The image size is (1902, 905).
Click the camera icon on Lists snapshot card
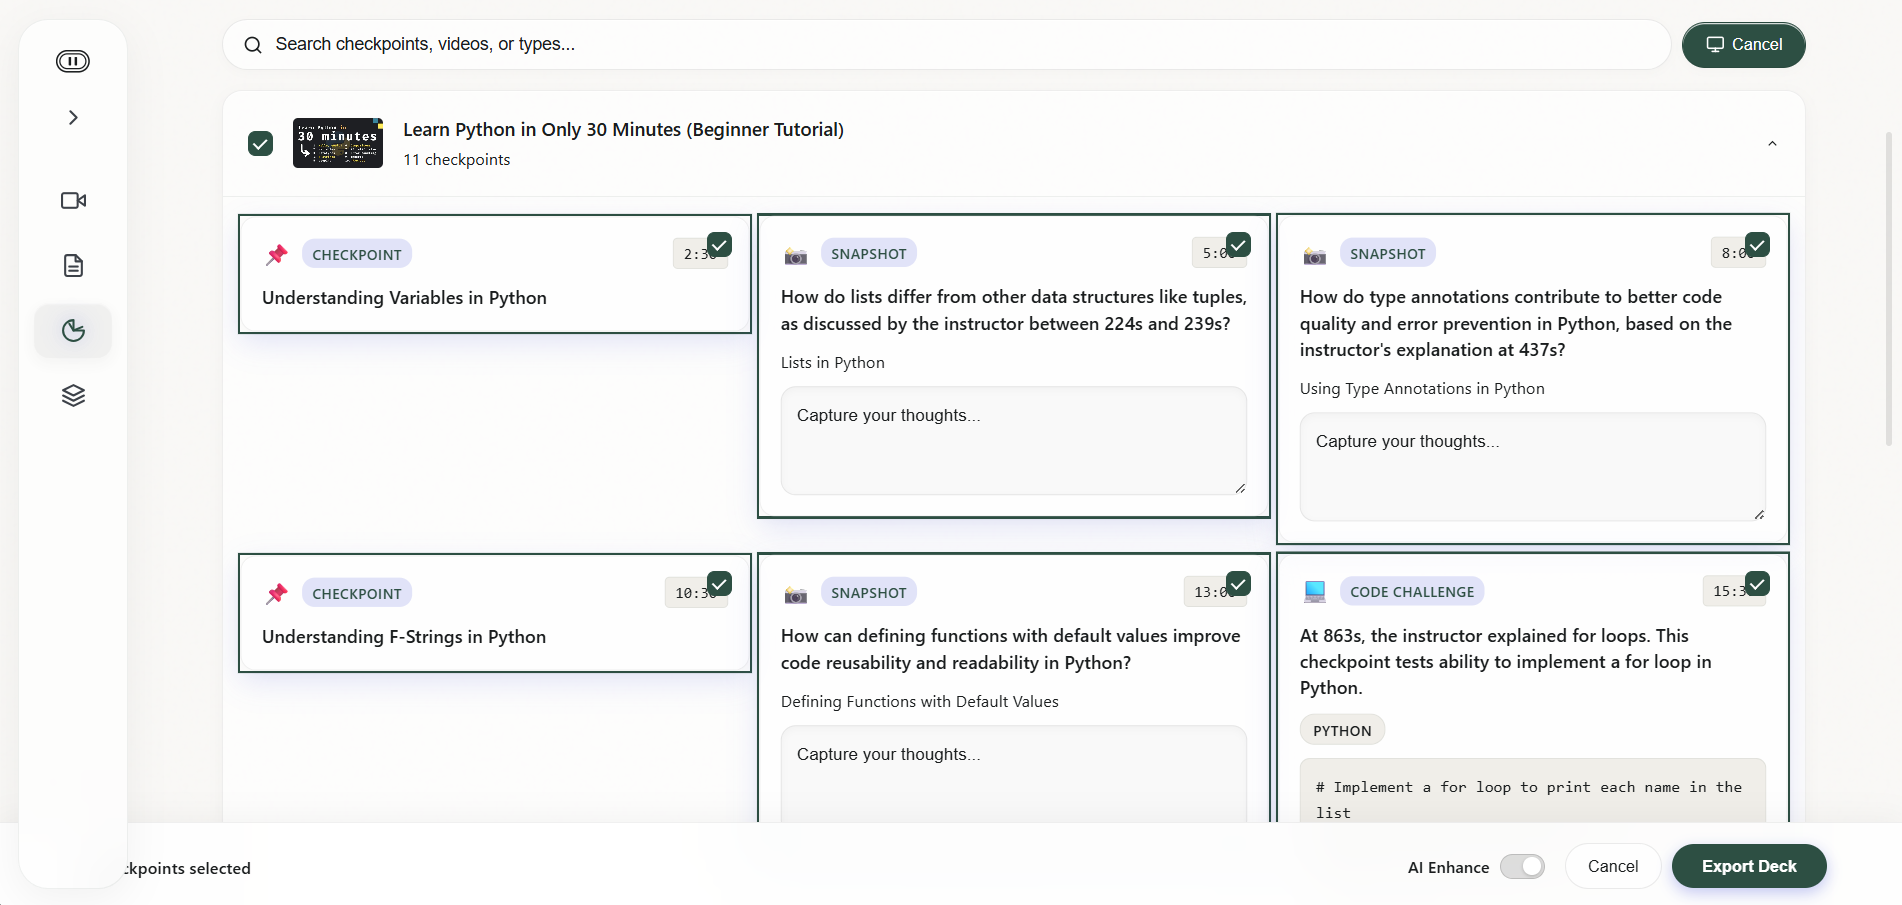click(795, 255)
